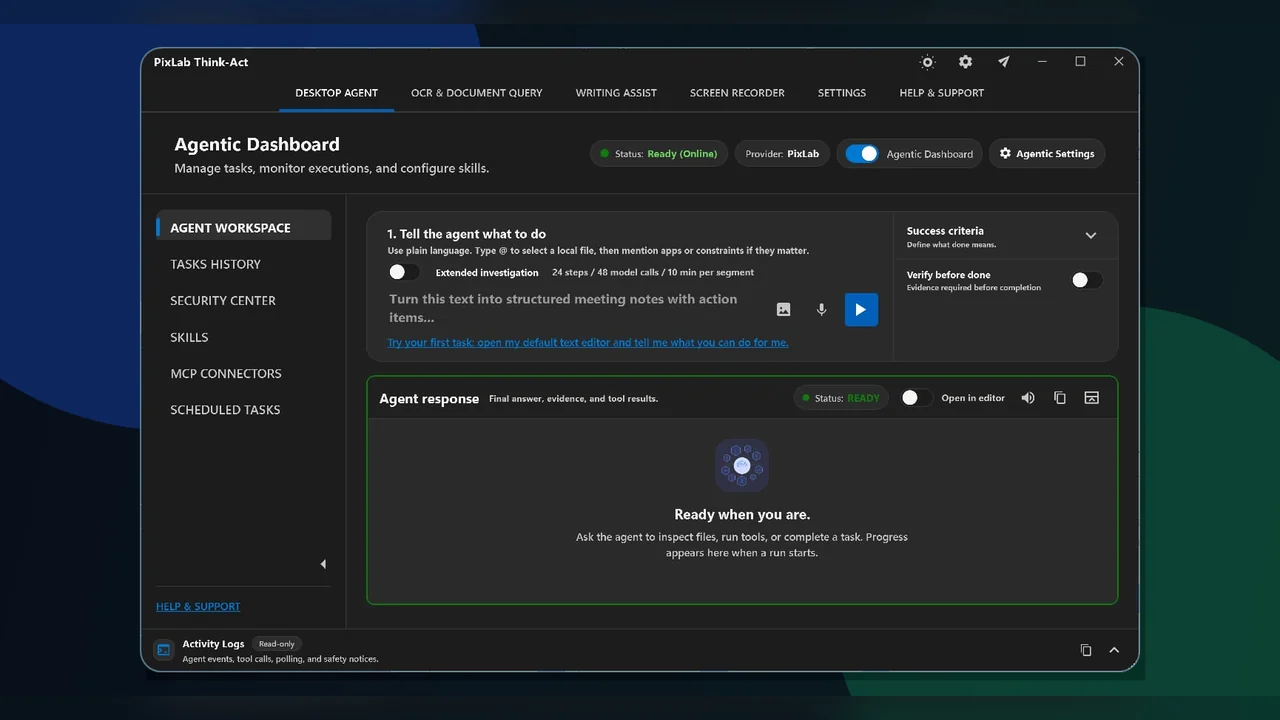Focus the task prompt text field

coord(575,308)
